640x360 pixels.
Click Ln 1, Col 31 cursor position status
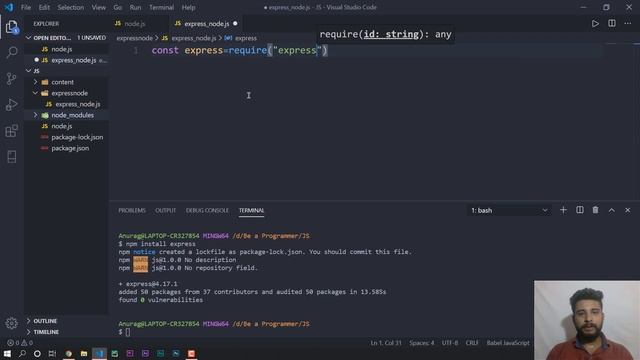[386, 343]
